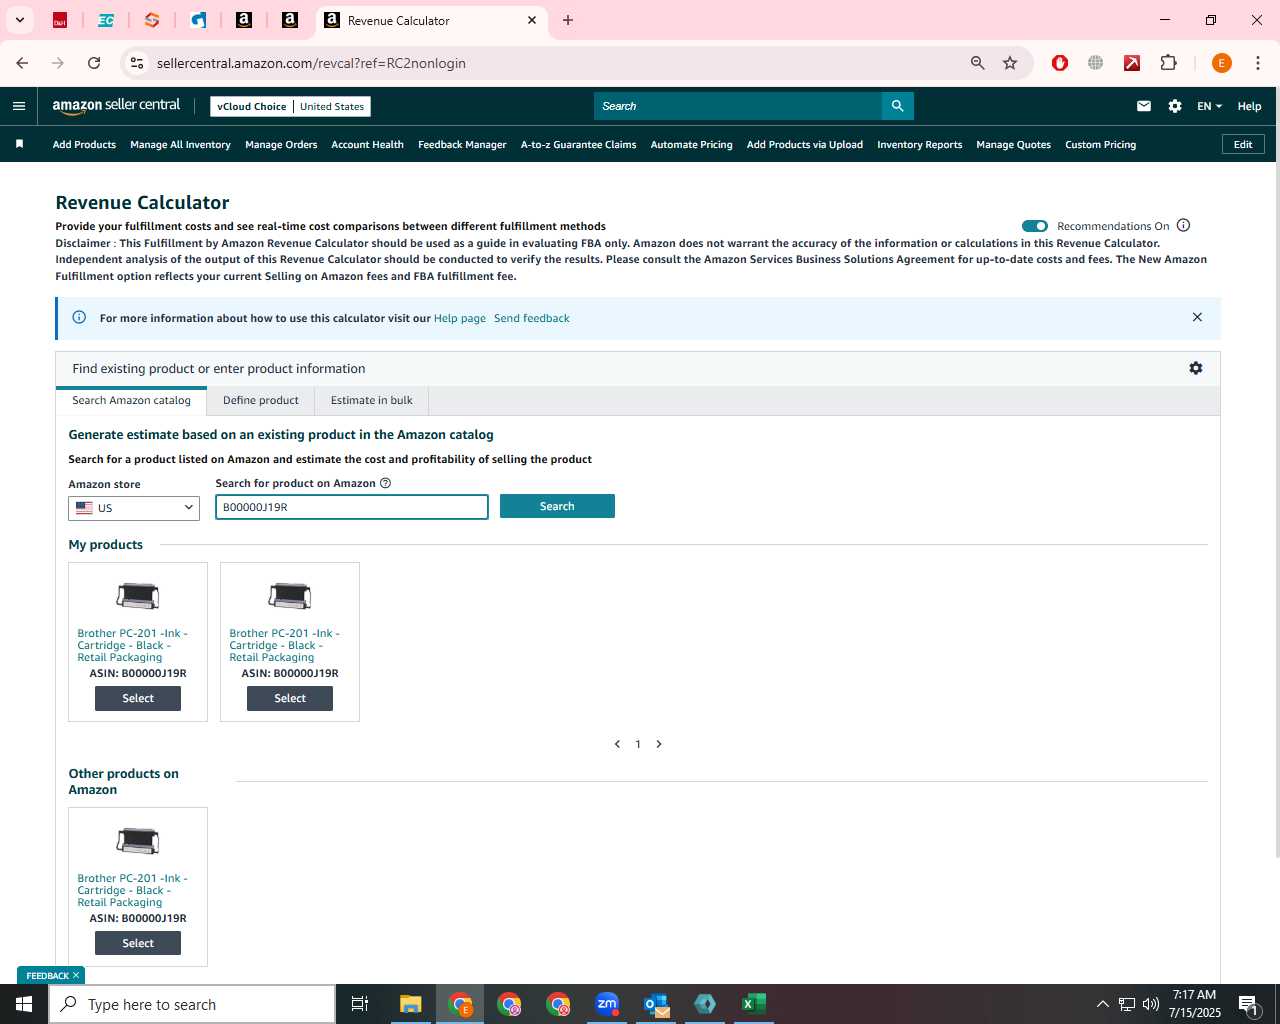
Task: Open a new browser tab
Action: (568, 20)
